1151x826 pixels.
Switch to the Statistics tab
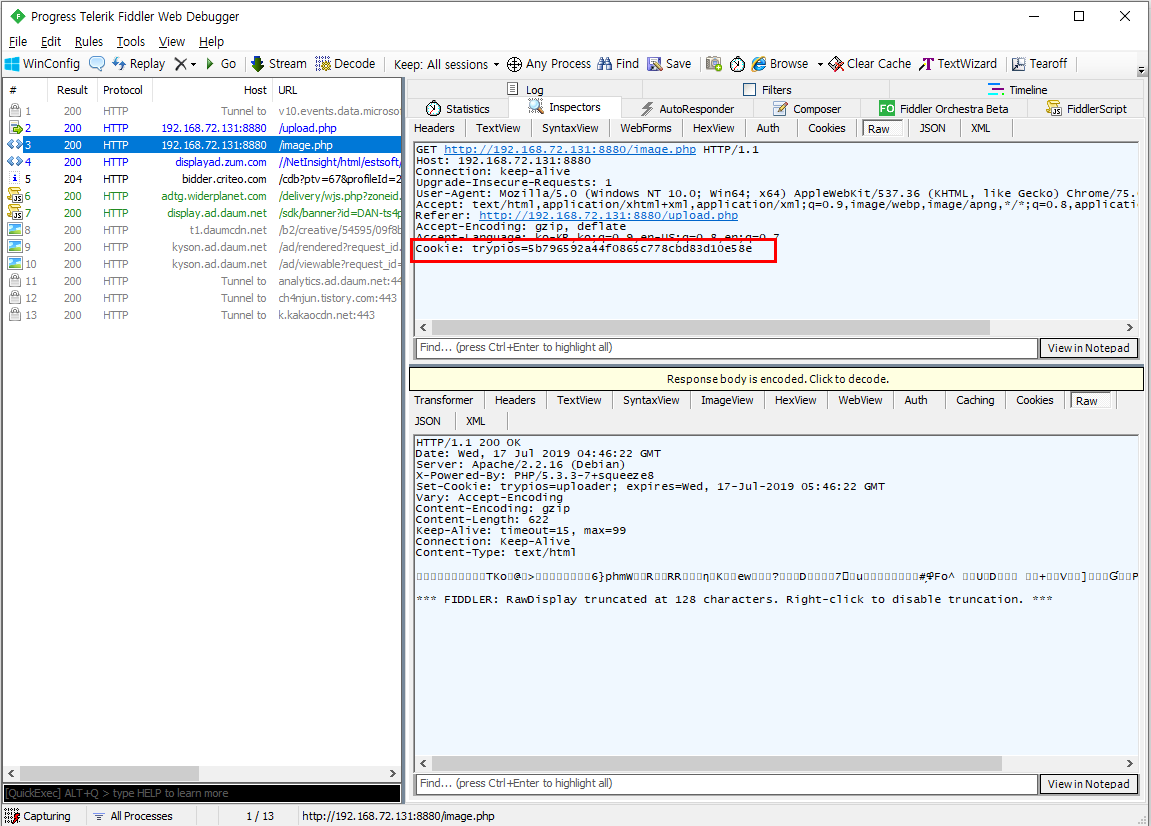(x=458, y=109)
